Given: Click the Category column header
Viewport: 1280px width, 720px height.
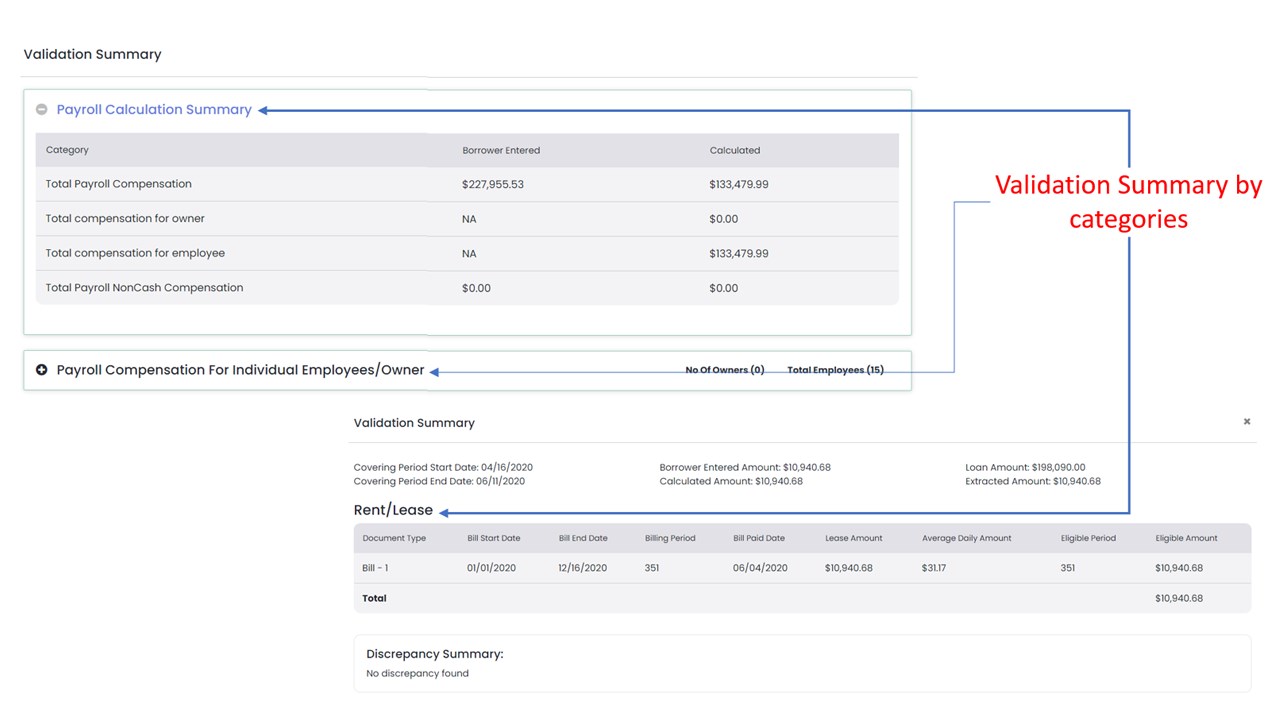Looking at the screenshot, I should tap(67, 150).
